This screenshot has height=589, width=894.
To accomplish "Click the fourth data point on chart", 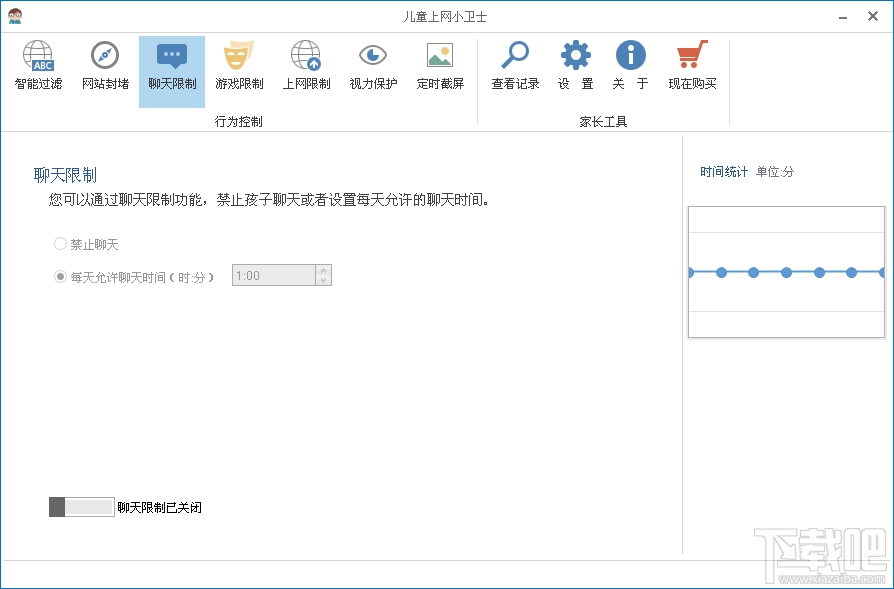I will pos(786,273).
